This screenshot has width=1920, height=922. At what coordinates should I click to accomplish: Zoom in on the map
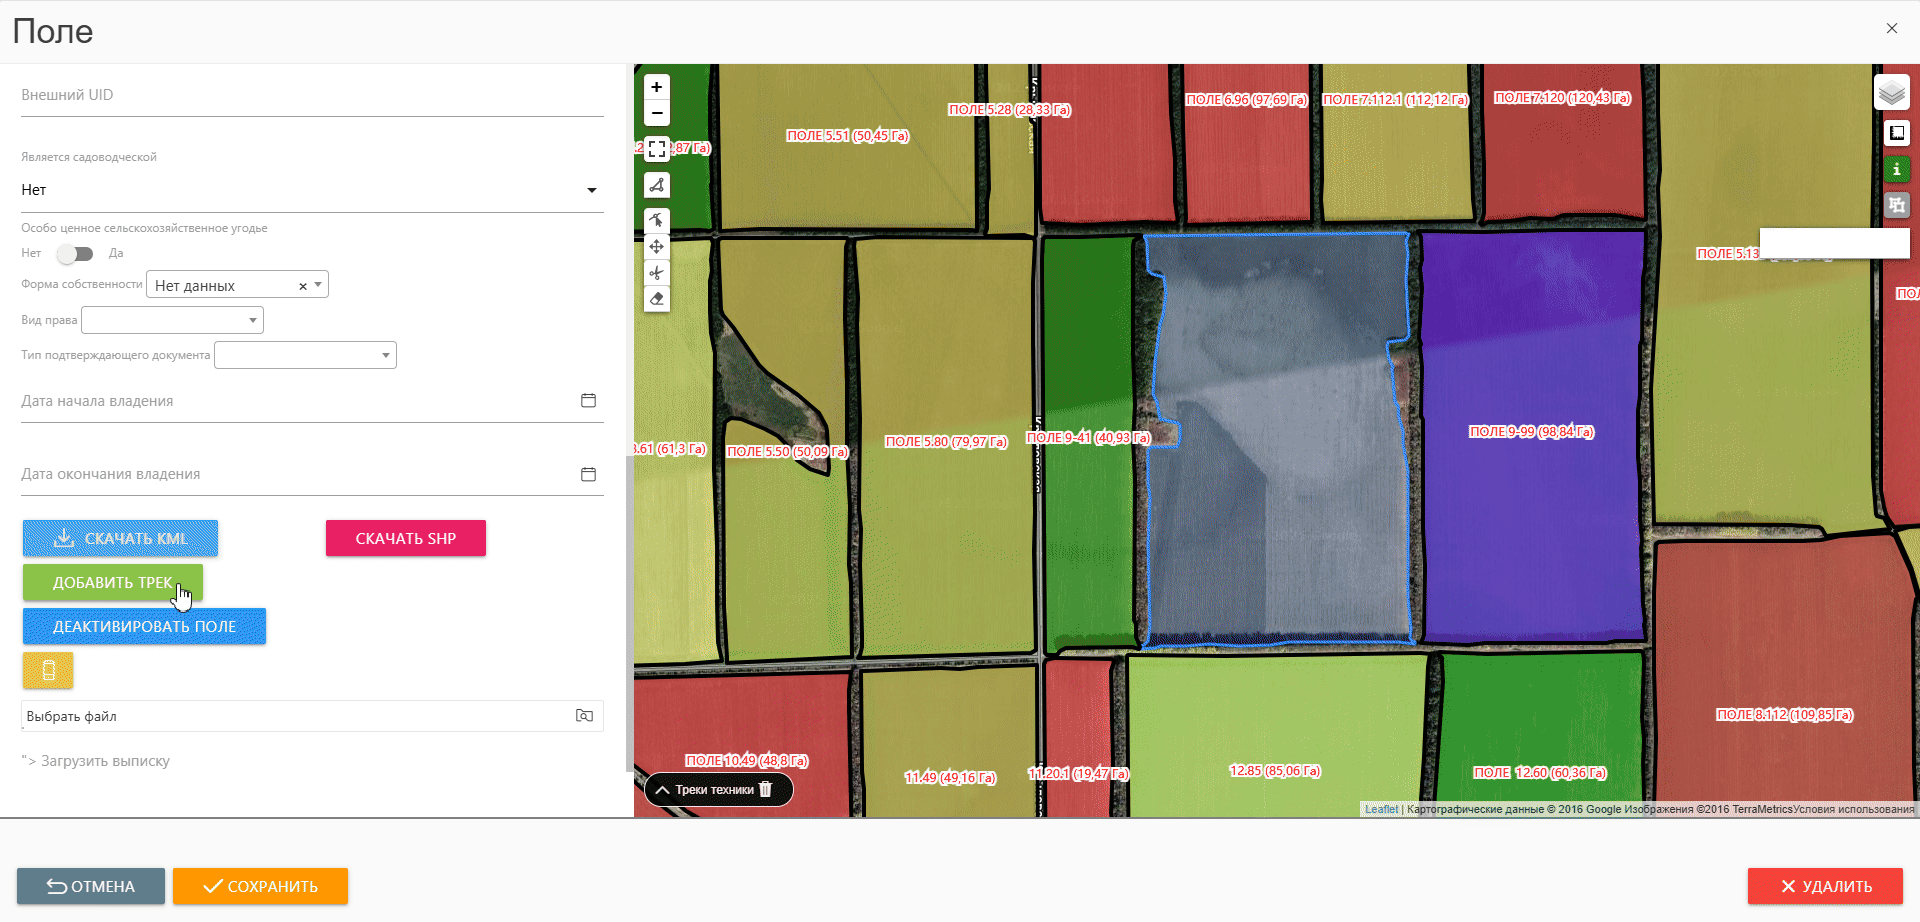point(657,87)
